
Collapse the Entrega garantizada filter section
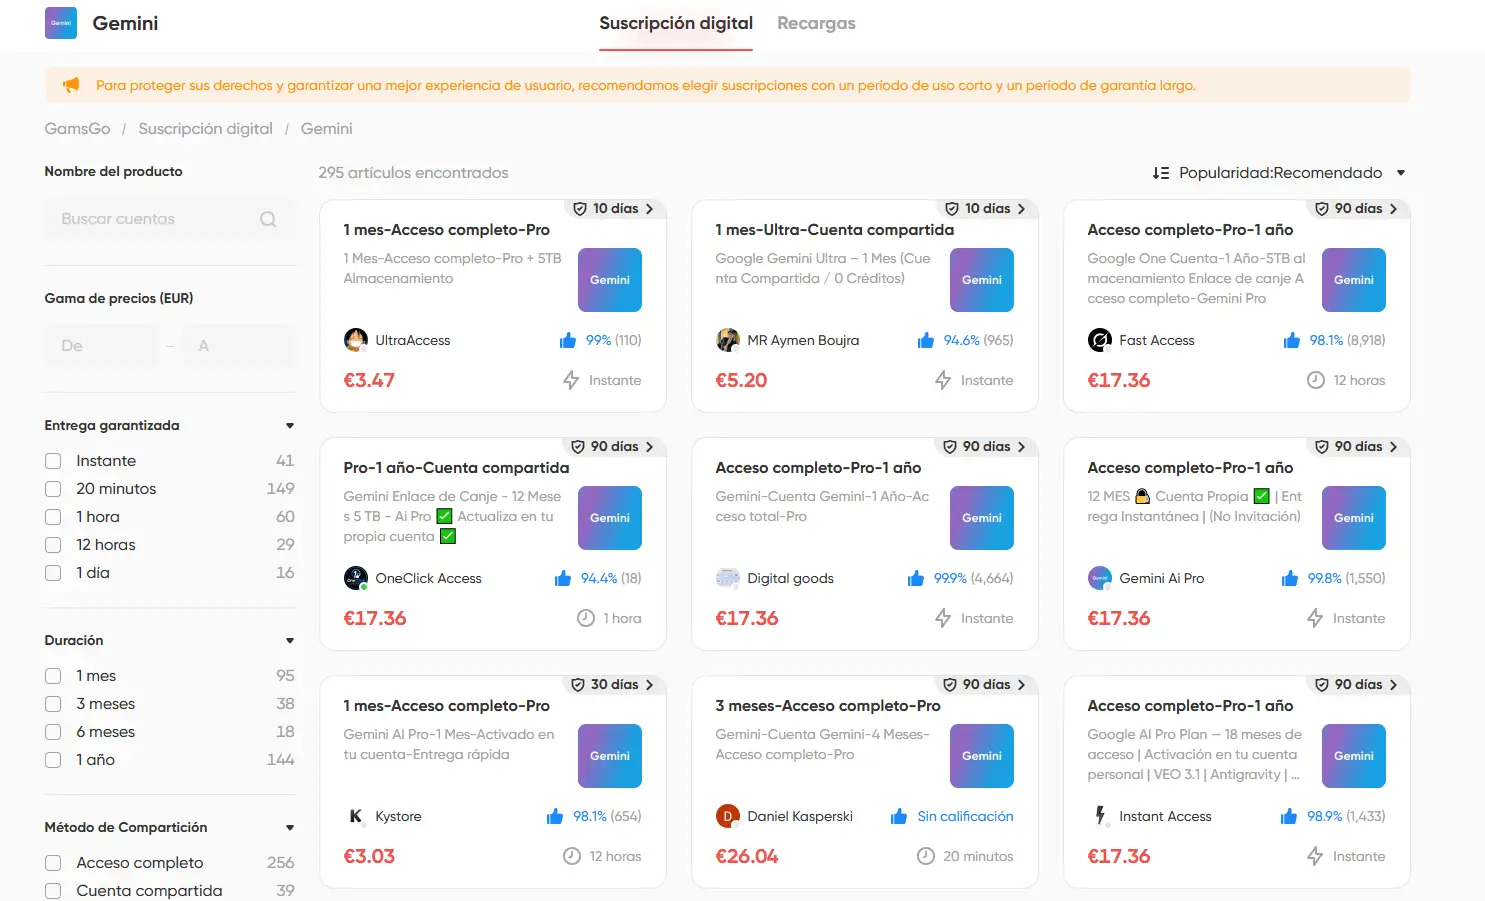pyautogui.click(x=290, y=426)
